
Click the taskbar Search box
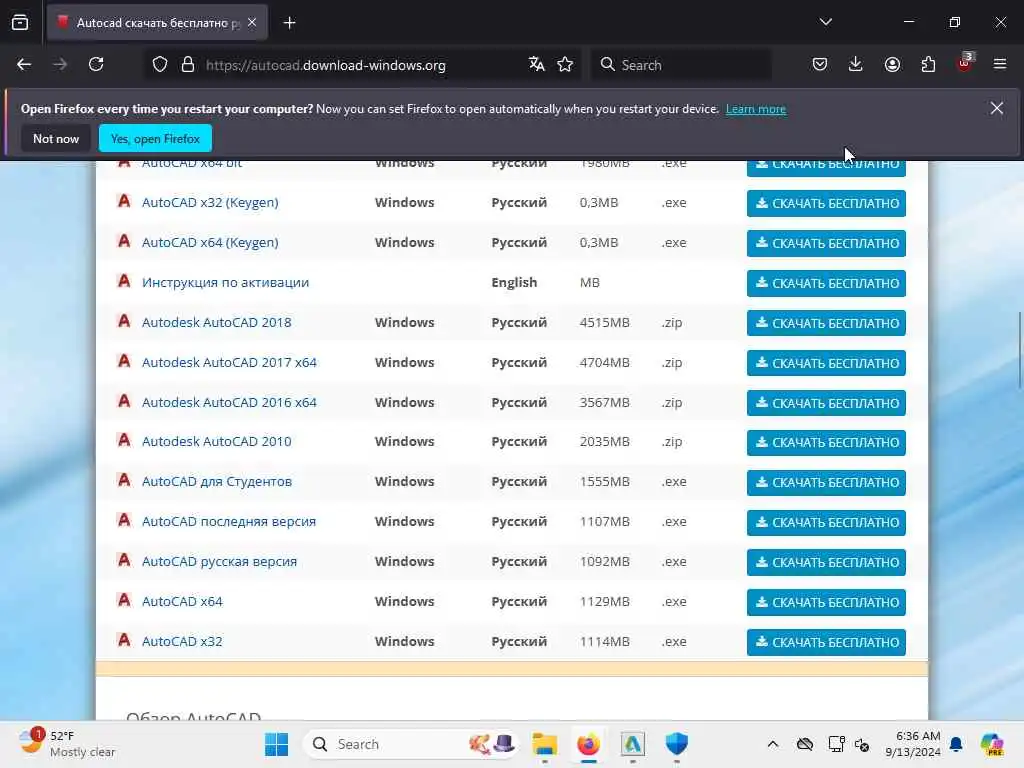click(410, 744)
